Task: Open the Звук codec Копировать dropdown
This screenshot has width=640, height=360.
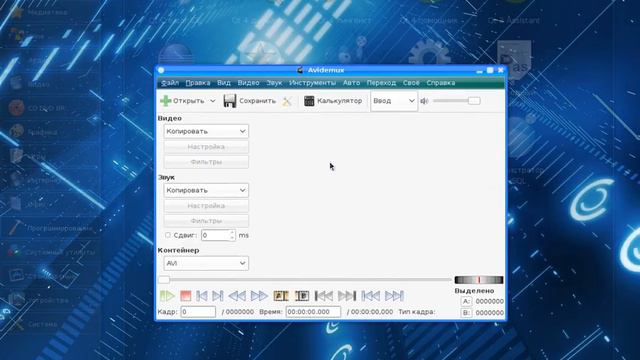Action: coord(206,190)
